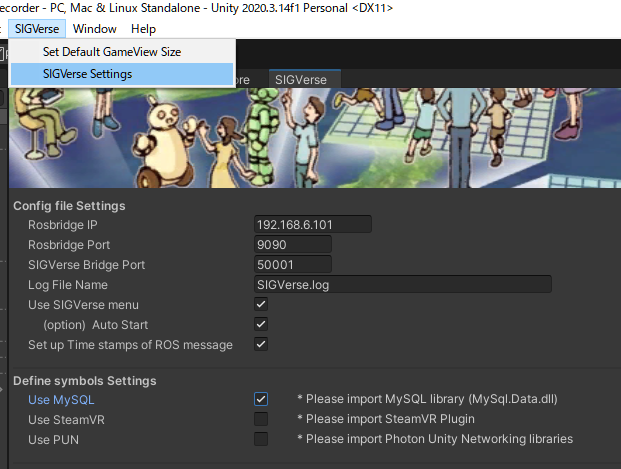Toggle the Auto Start option checkbox

261,324
